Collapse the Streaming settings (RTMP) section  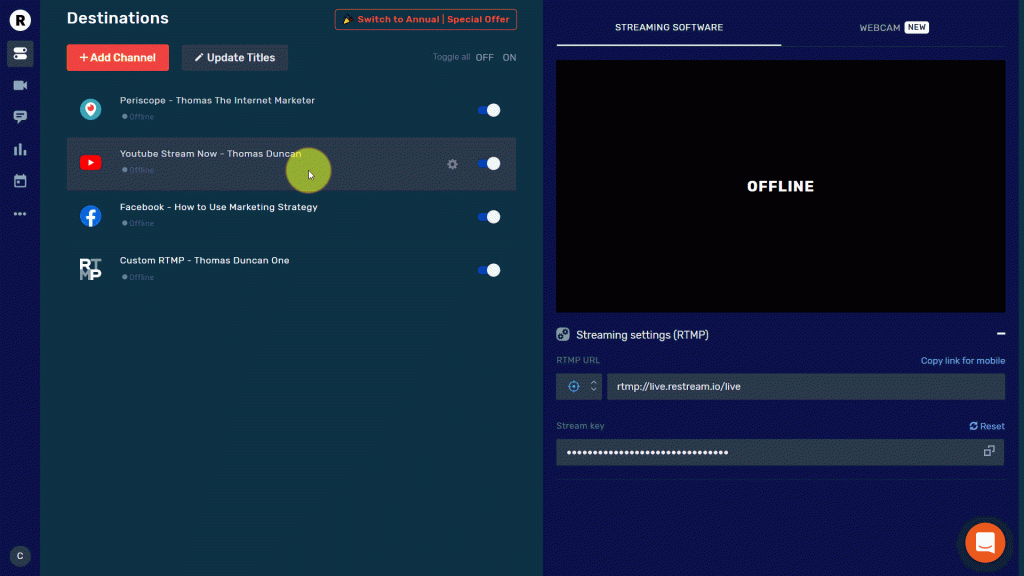coord(1000,335)
